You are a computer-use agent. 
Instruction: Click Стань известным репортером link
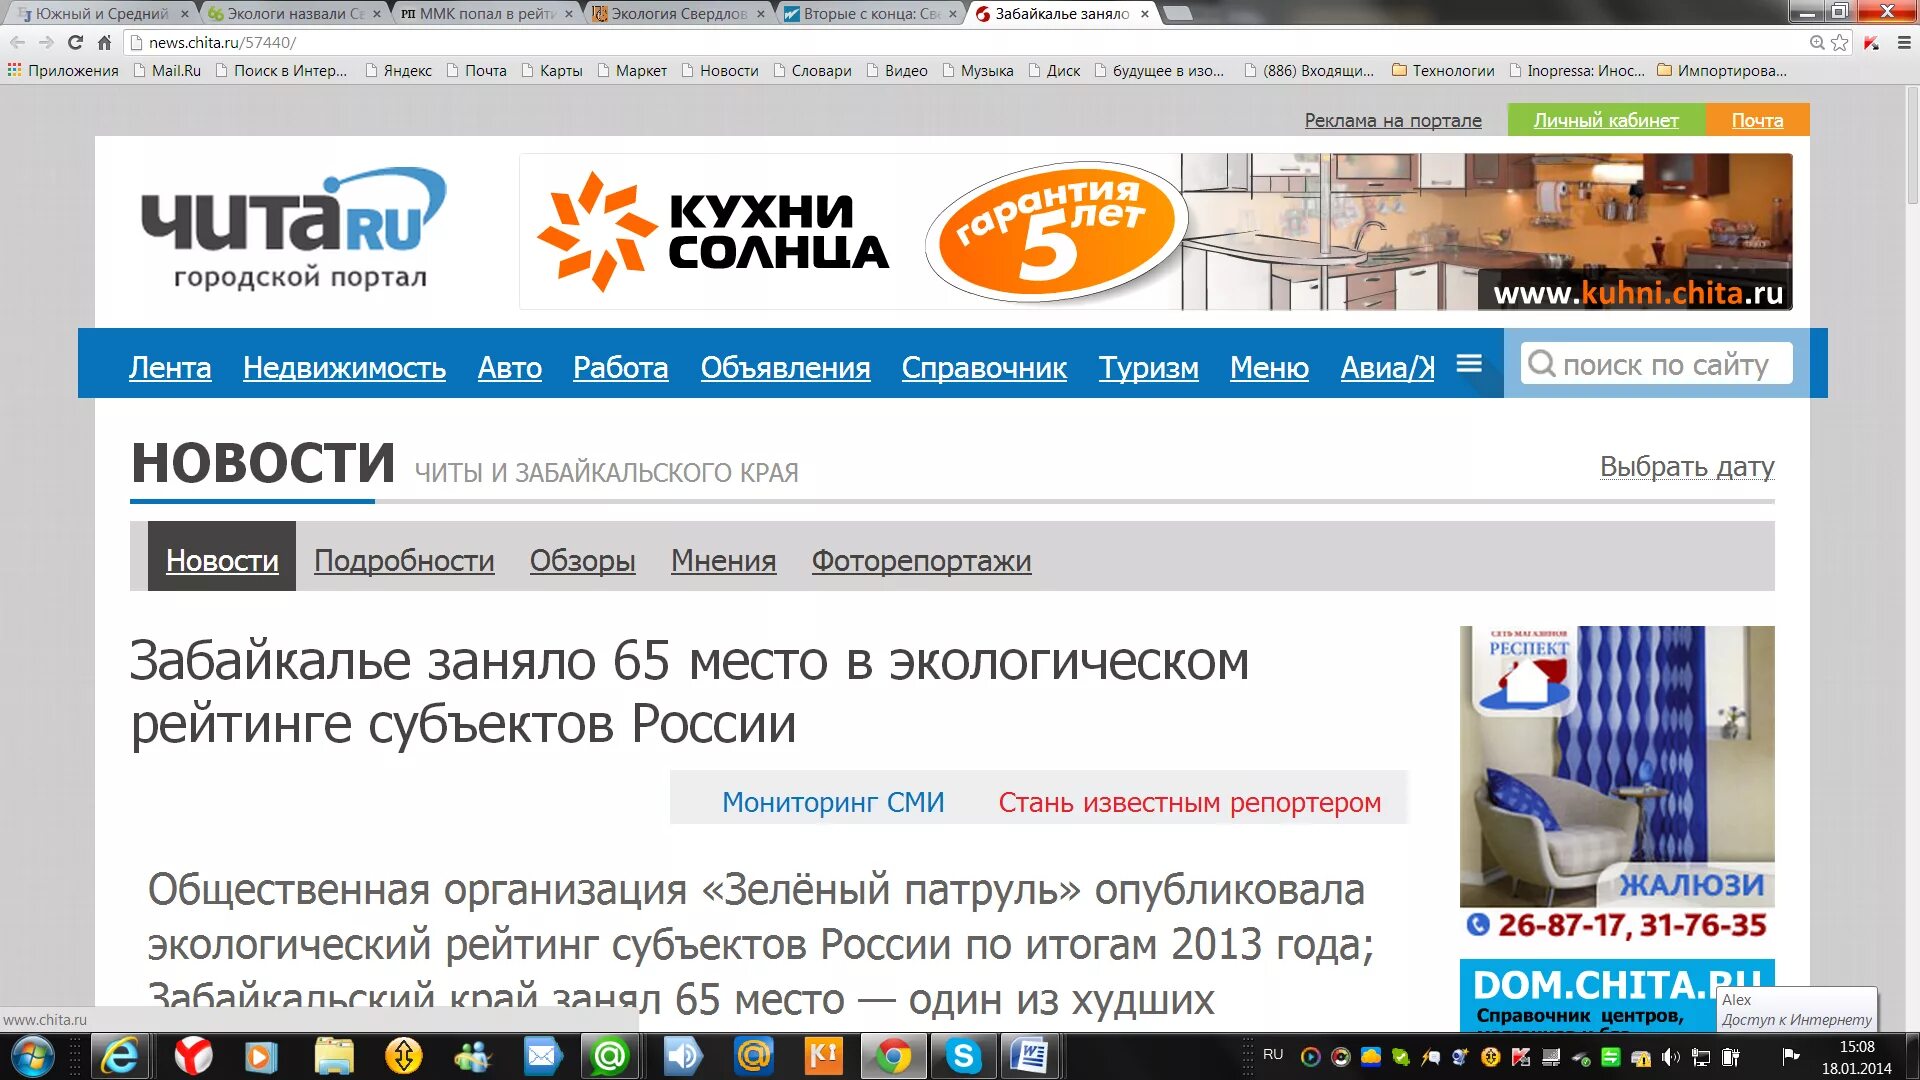point(1189,802)
